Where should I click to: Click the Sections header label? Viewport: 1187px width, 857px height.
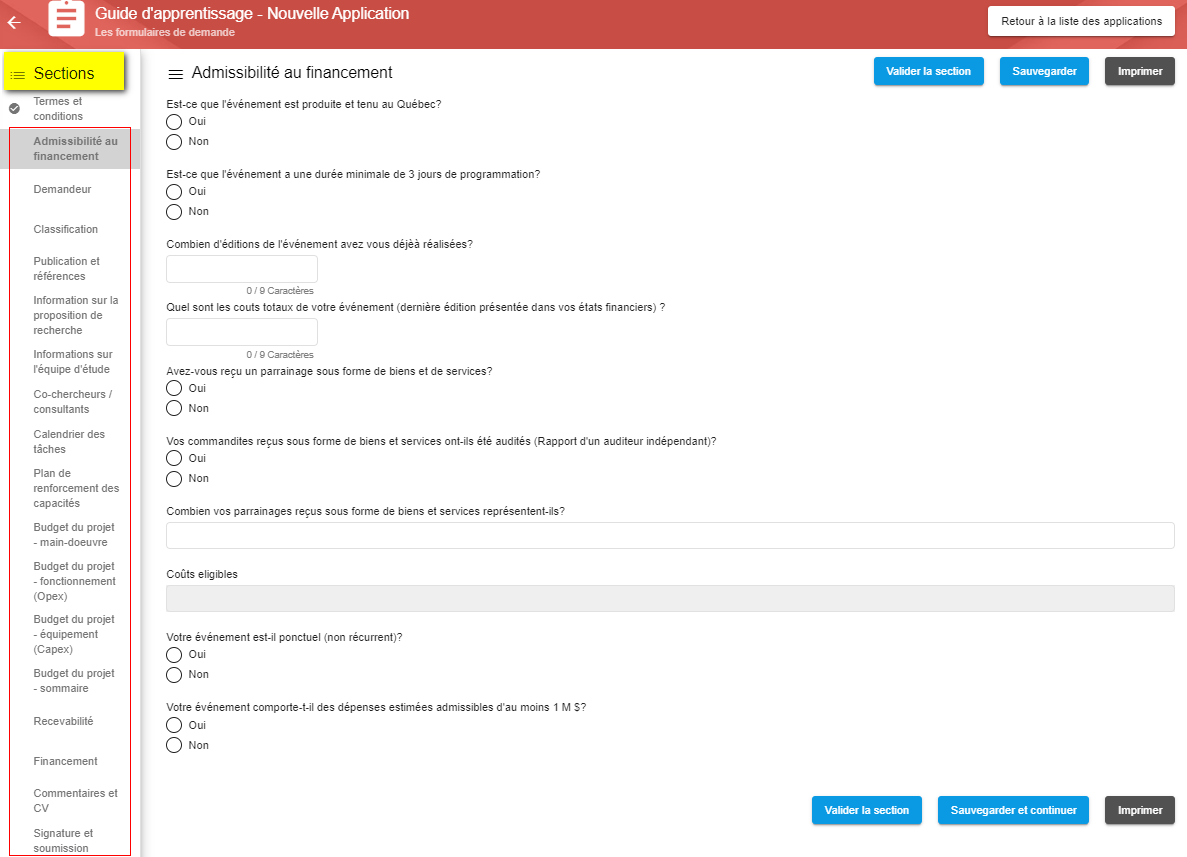click(x=64, y=73)
